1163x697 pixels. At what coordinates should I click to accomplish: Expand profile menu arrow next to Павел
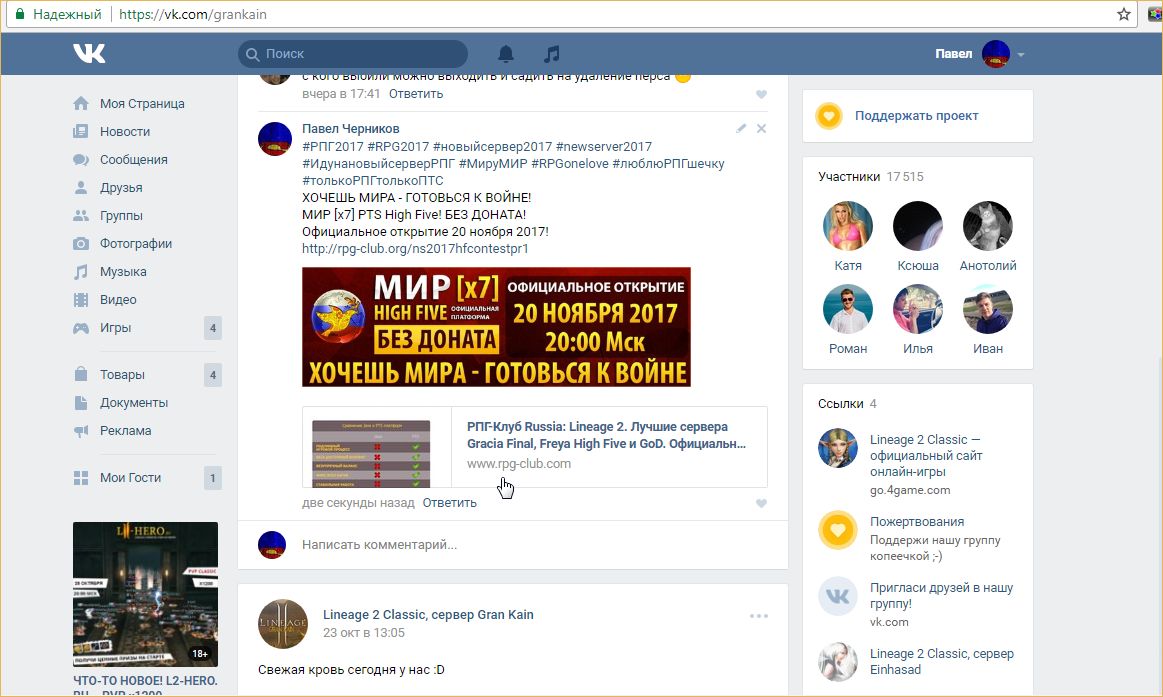[1021, 54]
